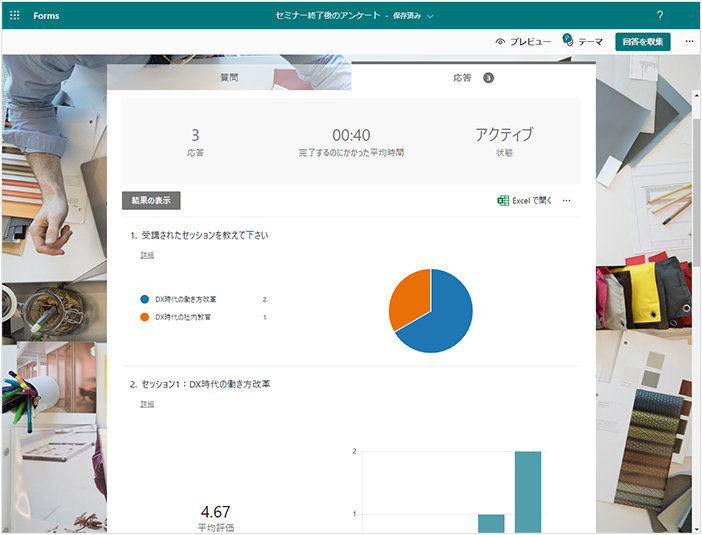The image size is (702, 535).
Task: Click the 4.67 average rating value
Action: [x=215, y=512]
